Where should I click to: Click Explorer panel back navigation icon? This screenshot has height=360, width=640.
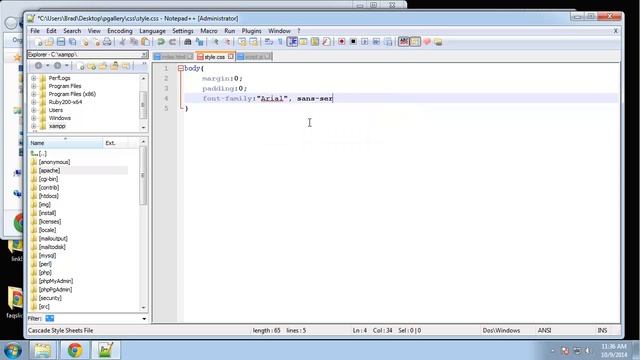[x=38, y=65]
